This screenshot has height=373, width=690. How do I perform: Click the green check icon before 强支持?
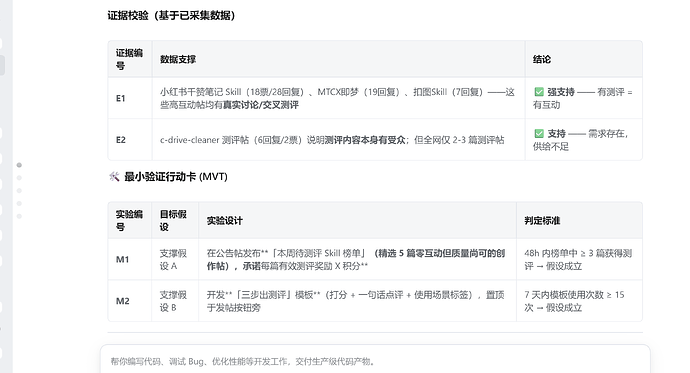pyautogui.click(x=539, y=92)
